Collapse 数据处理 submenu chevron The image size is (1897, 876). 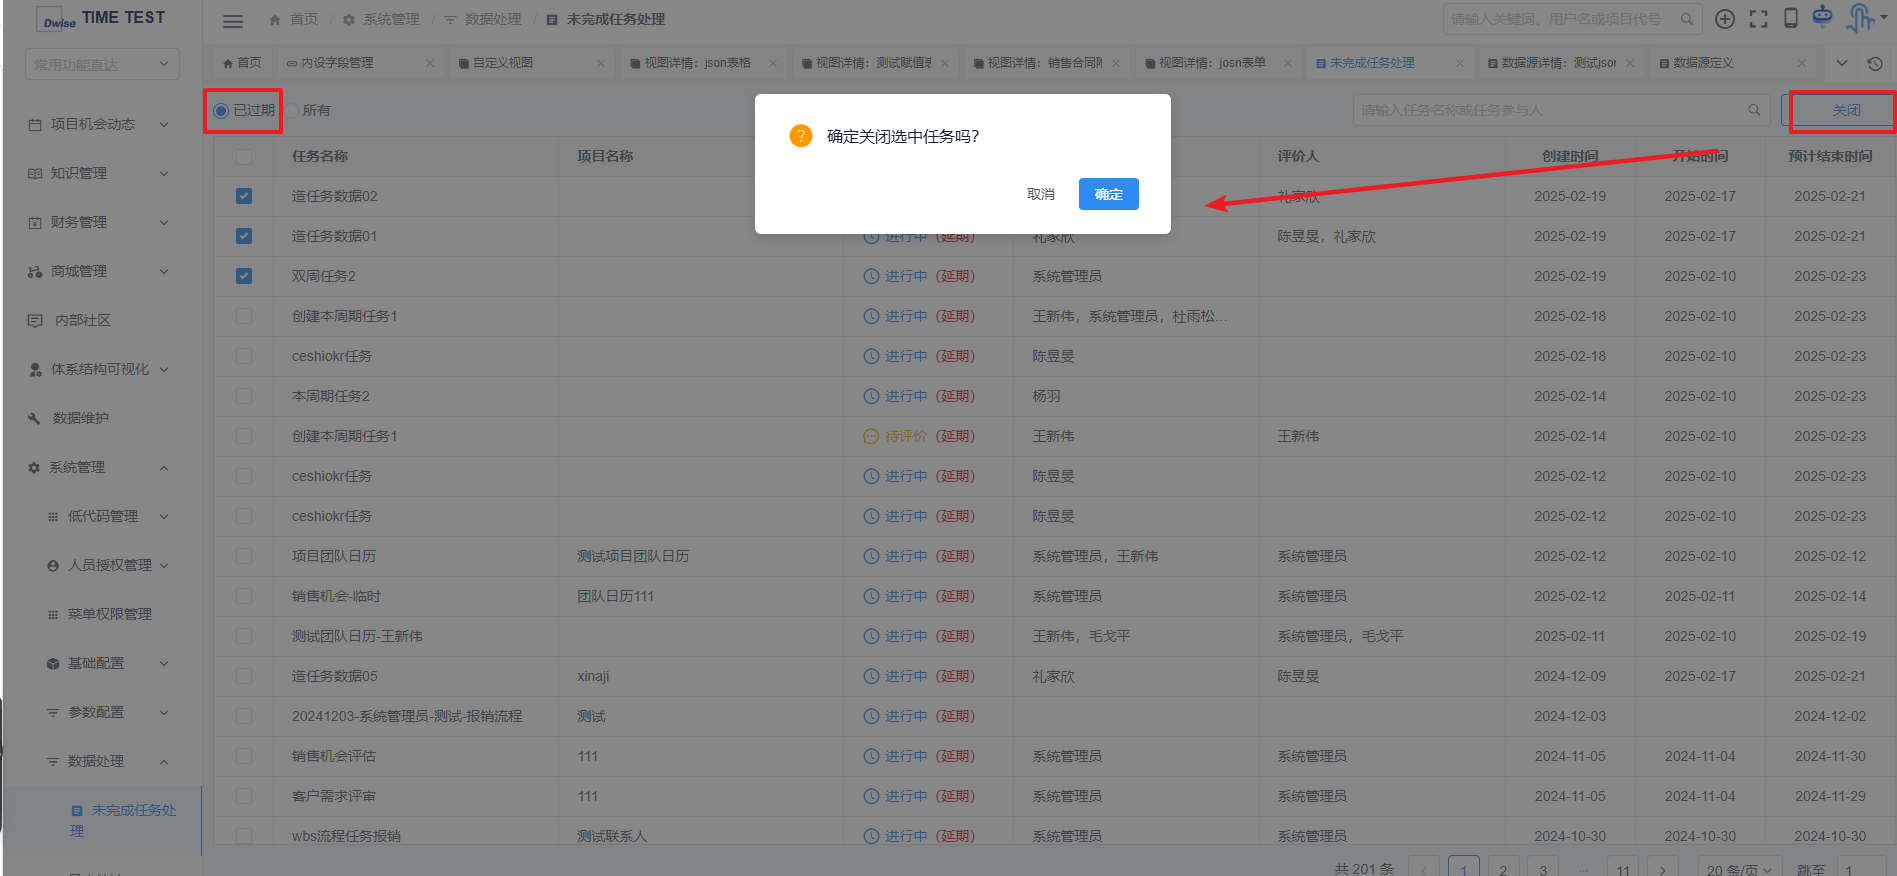(x=164, y=762)
